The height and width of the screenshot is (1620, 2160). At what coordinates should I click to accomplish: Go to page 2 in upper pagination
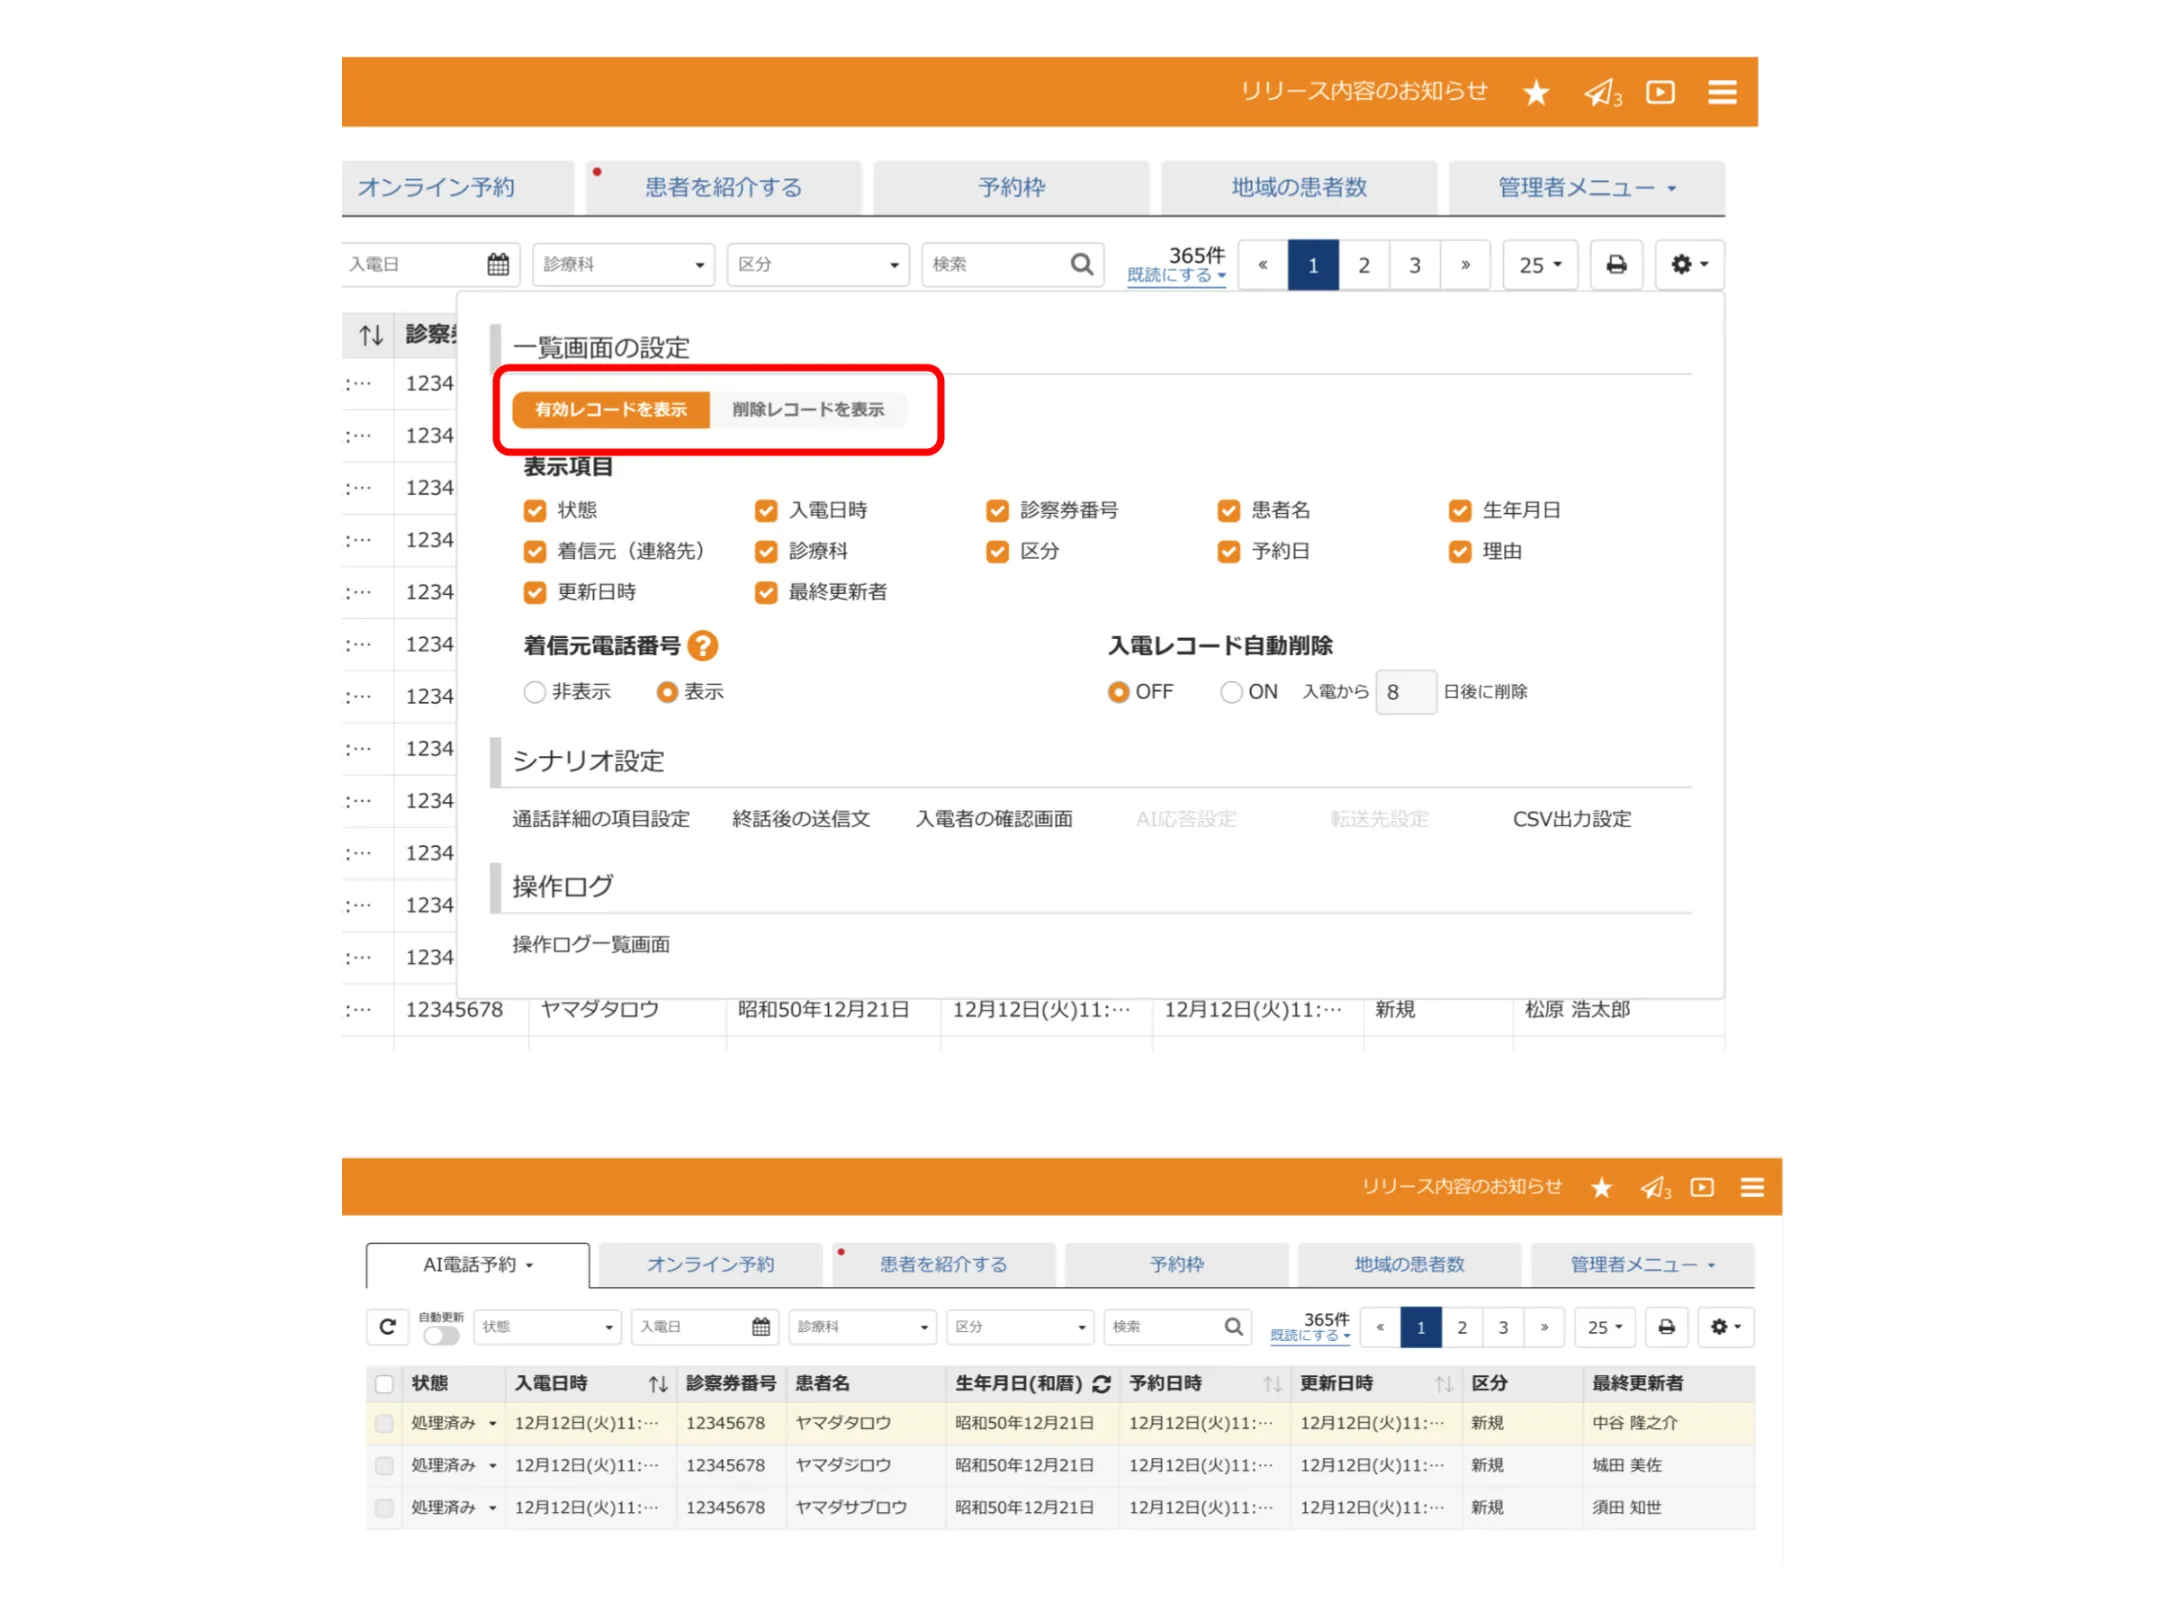click(1364, 266)
